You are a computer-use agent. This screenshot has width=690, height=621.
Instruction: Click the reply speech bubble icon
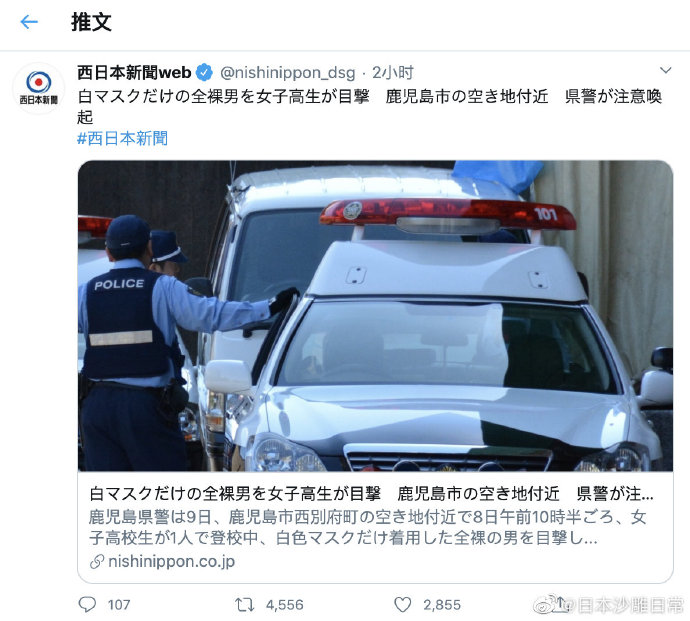(x=87, y=604)
